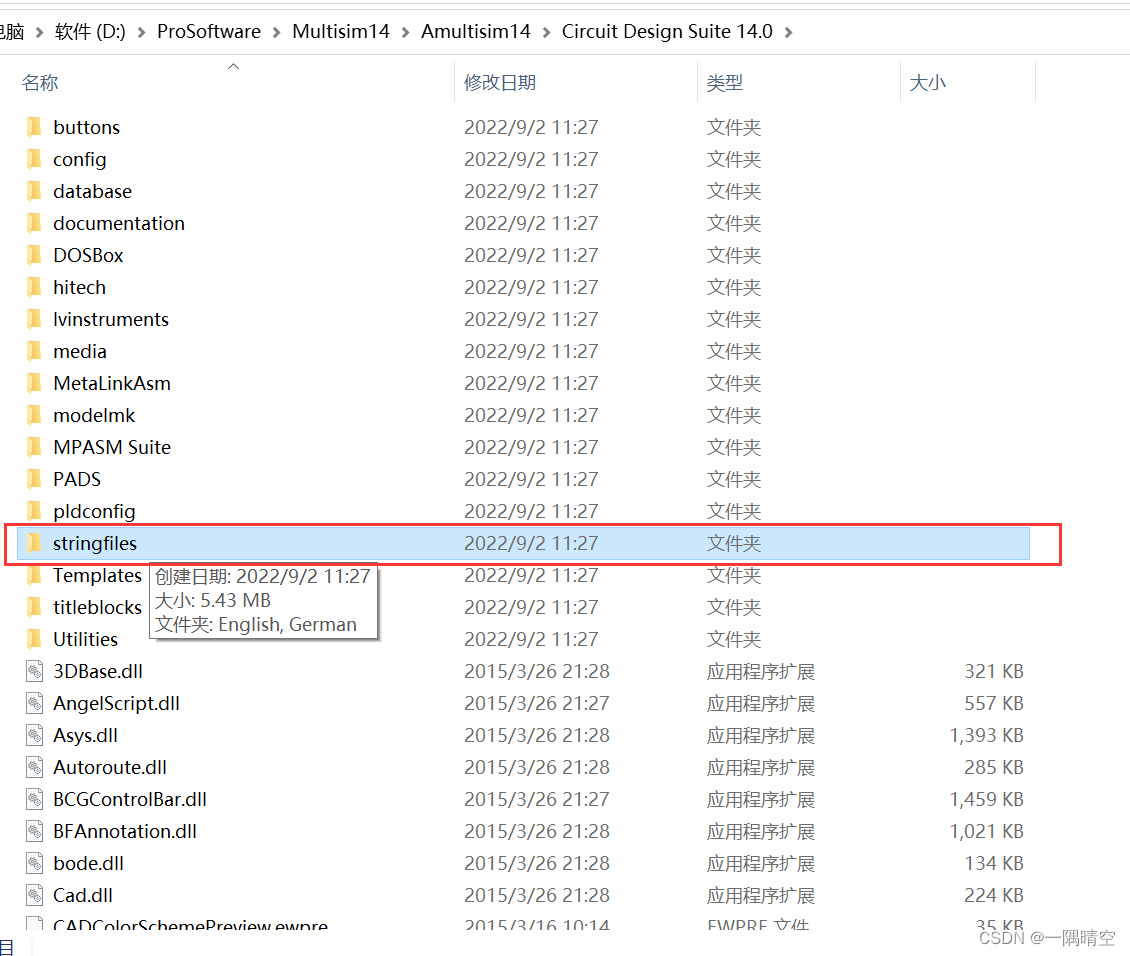
Task: Click the PADS folder icon
Action: 34,479
